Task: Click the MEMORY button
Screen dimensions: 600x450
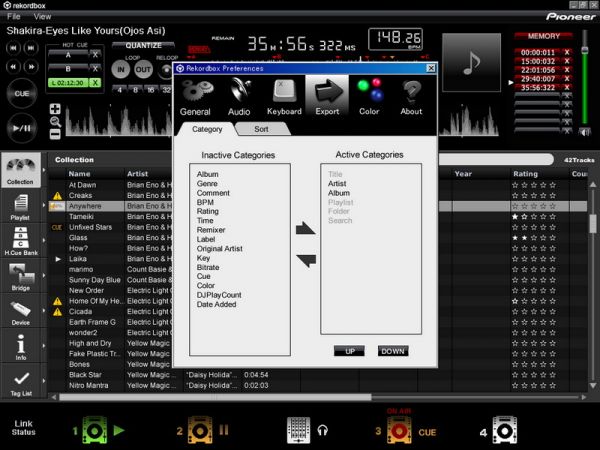Action: pyautogui.click(x=543, y=36)
